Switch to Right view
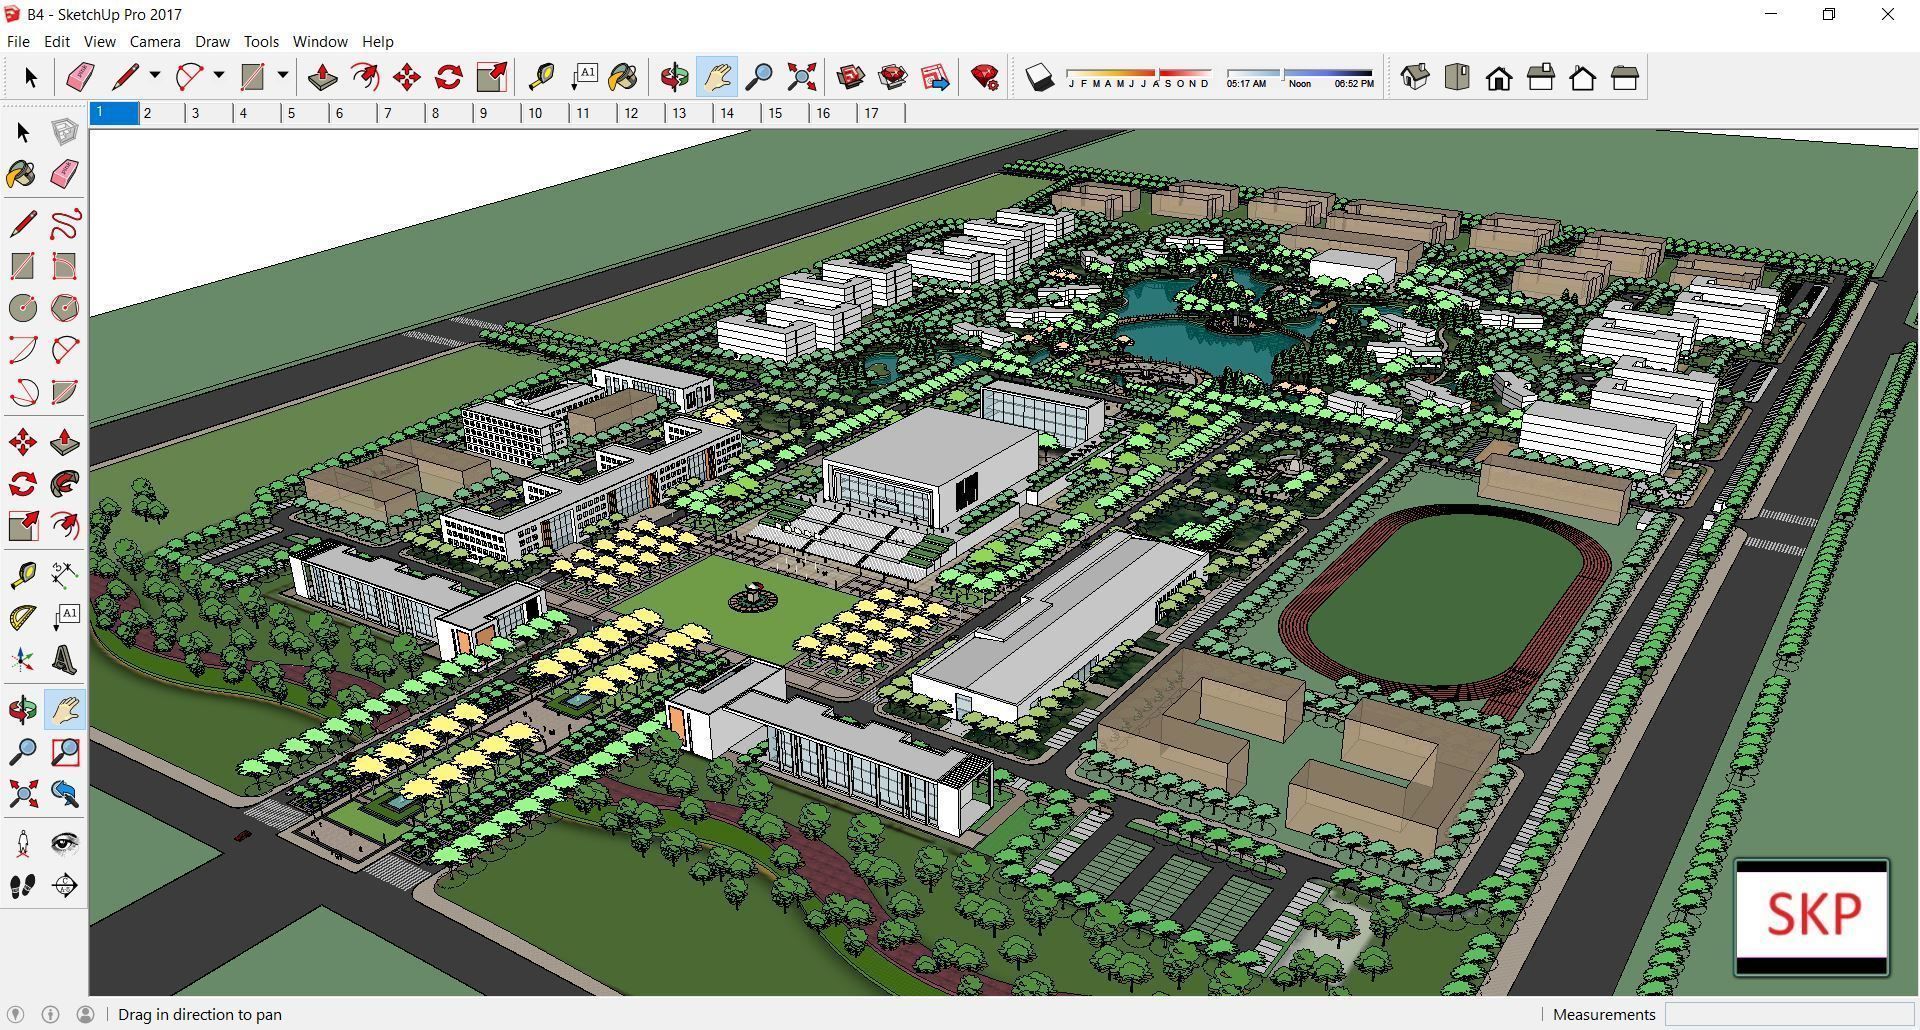 1541,77
